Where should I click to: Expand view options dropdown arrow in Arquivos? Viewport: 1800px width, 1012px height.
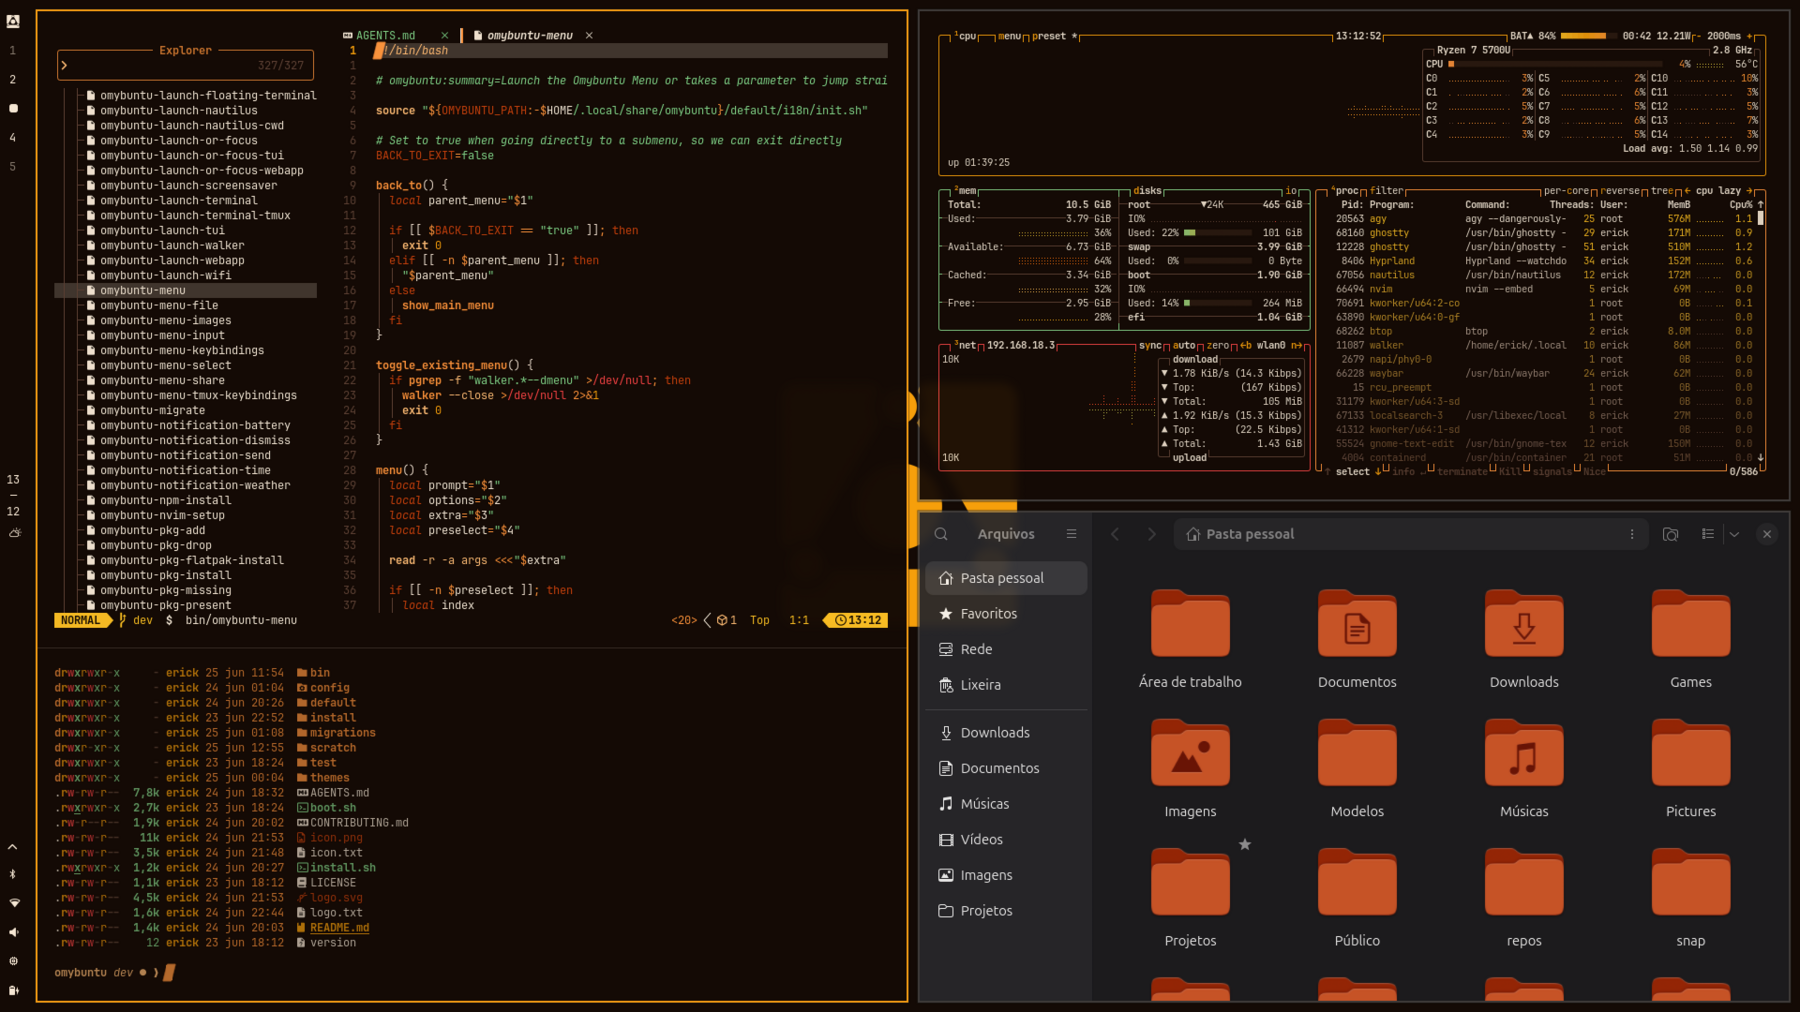[1734, 534]
